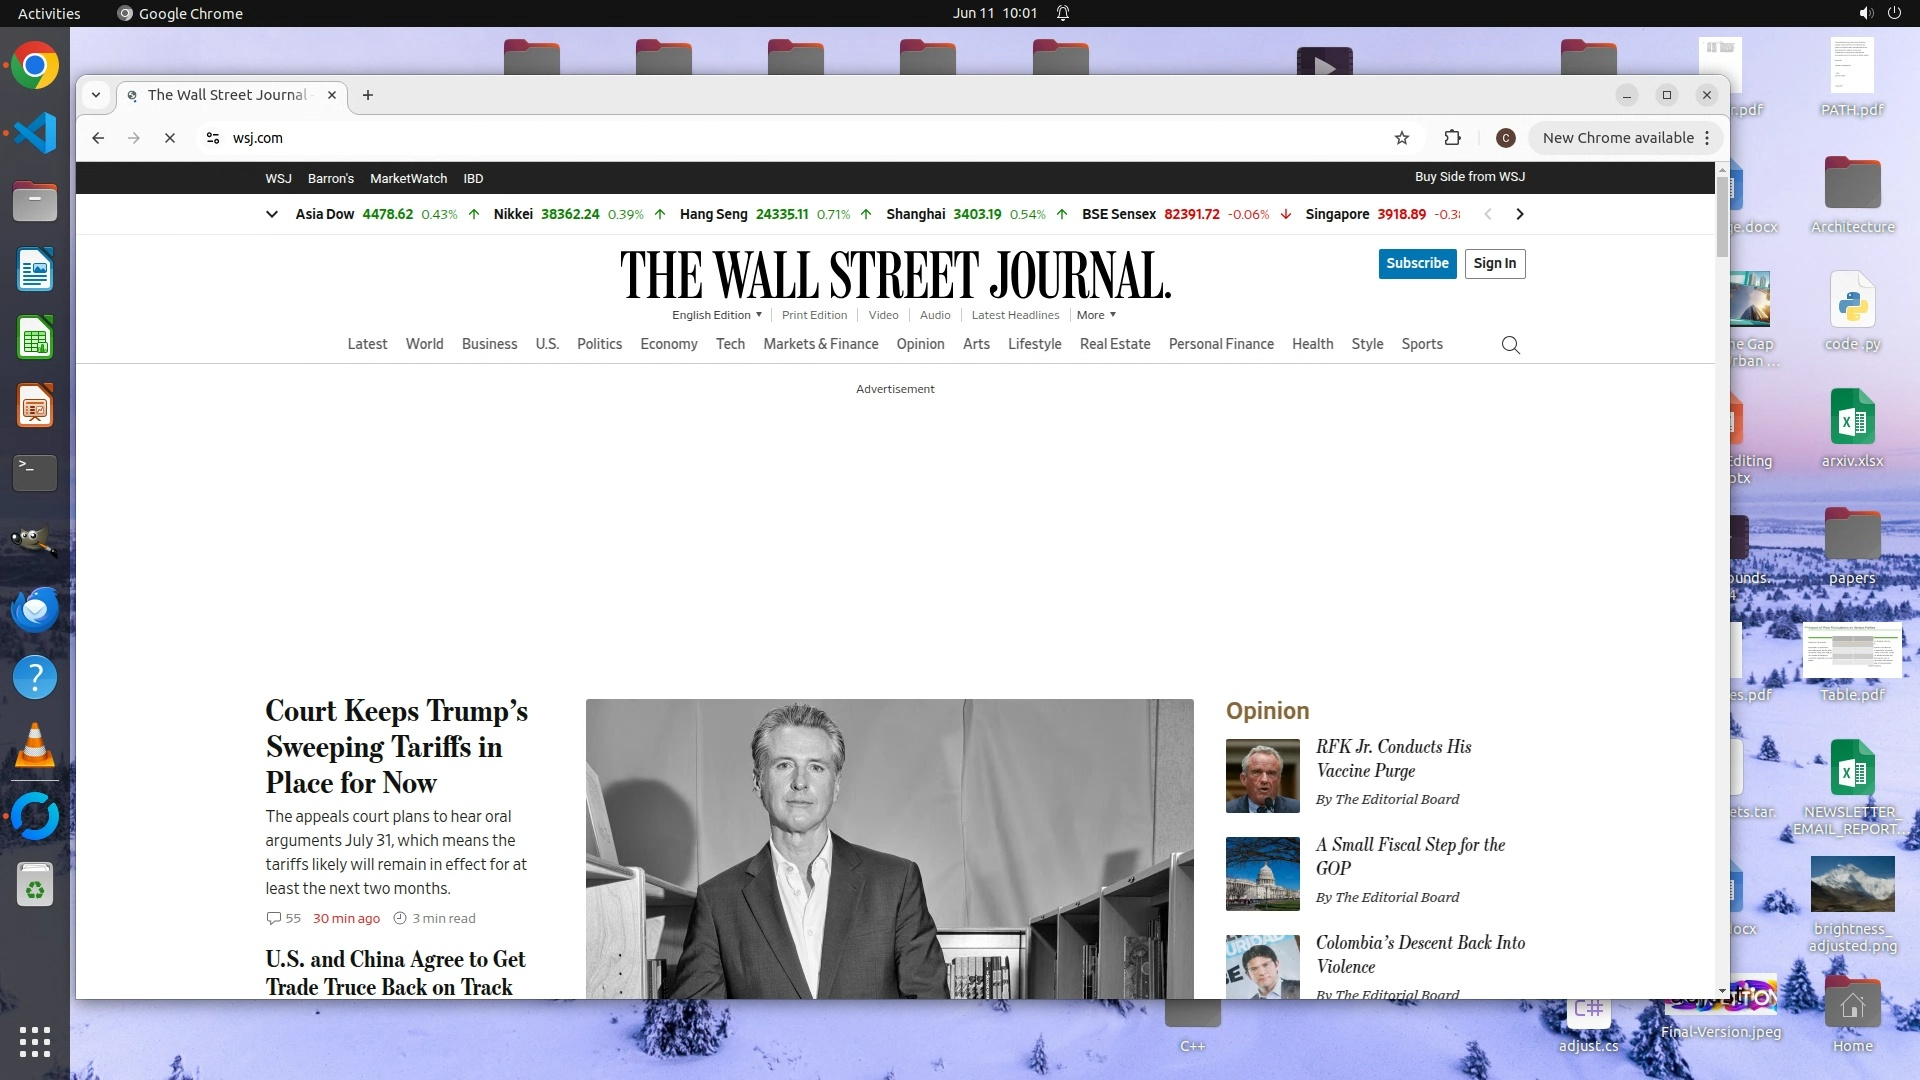Launch Thunderbird from the dock

pyautogui.click(x=35, y=609)
